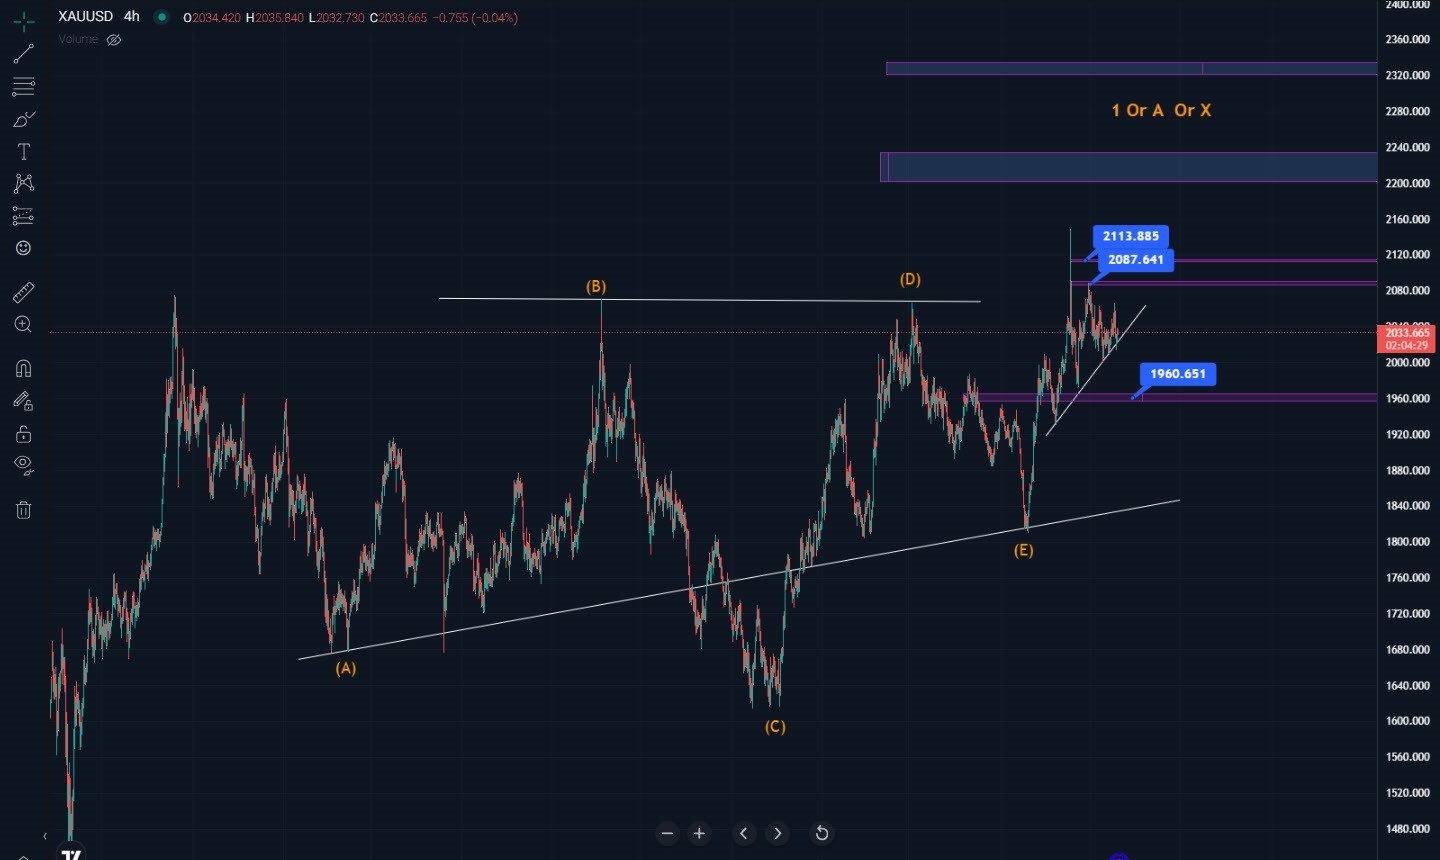This screenshot has width=1440, height=860.
Task: Click the high price H2035.840 value
Action: click(275, 18)
